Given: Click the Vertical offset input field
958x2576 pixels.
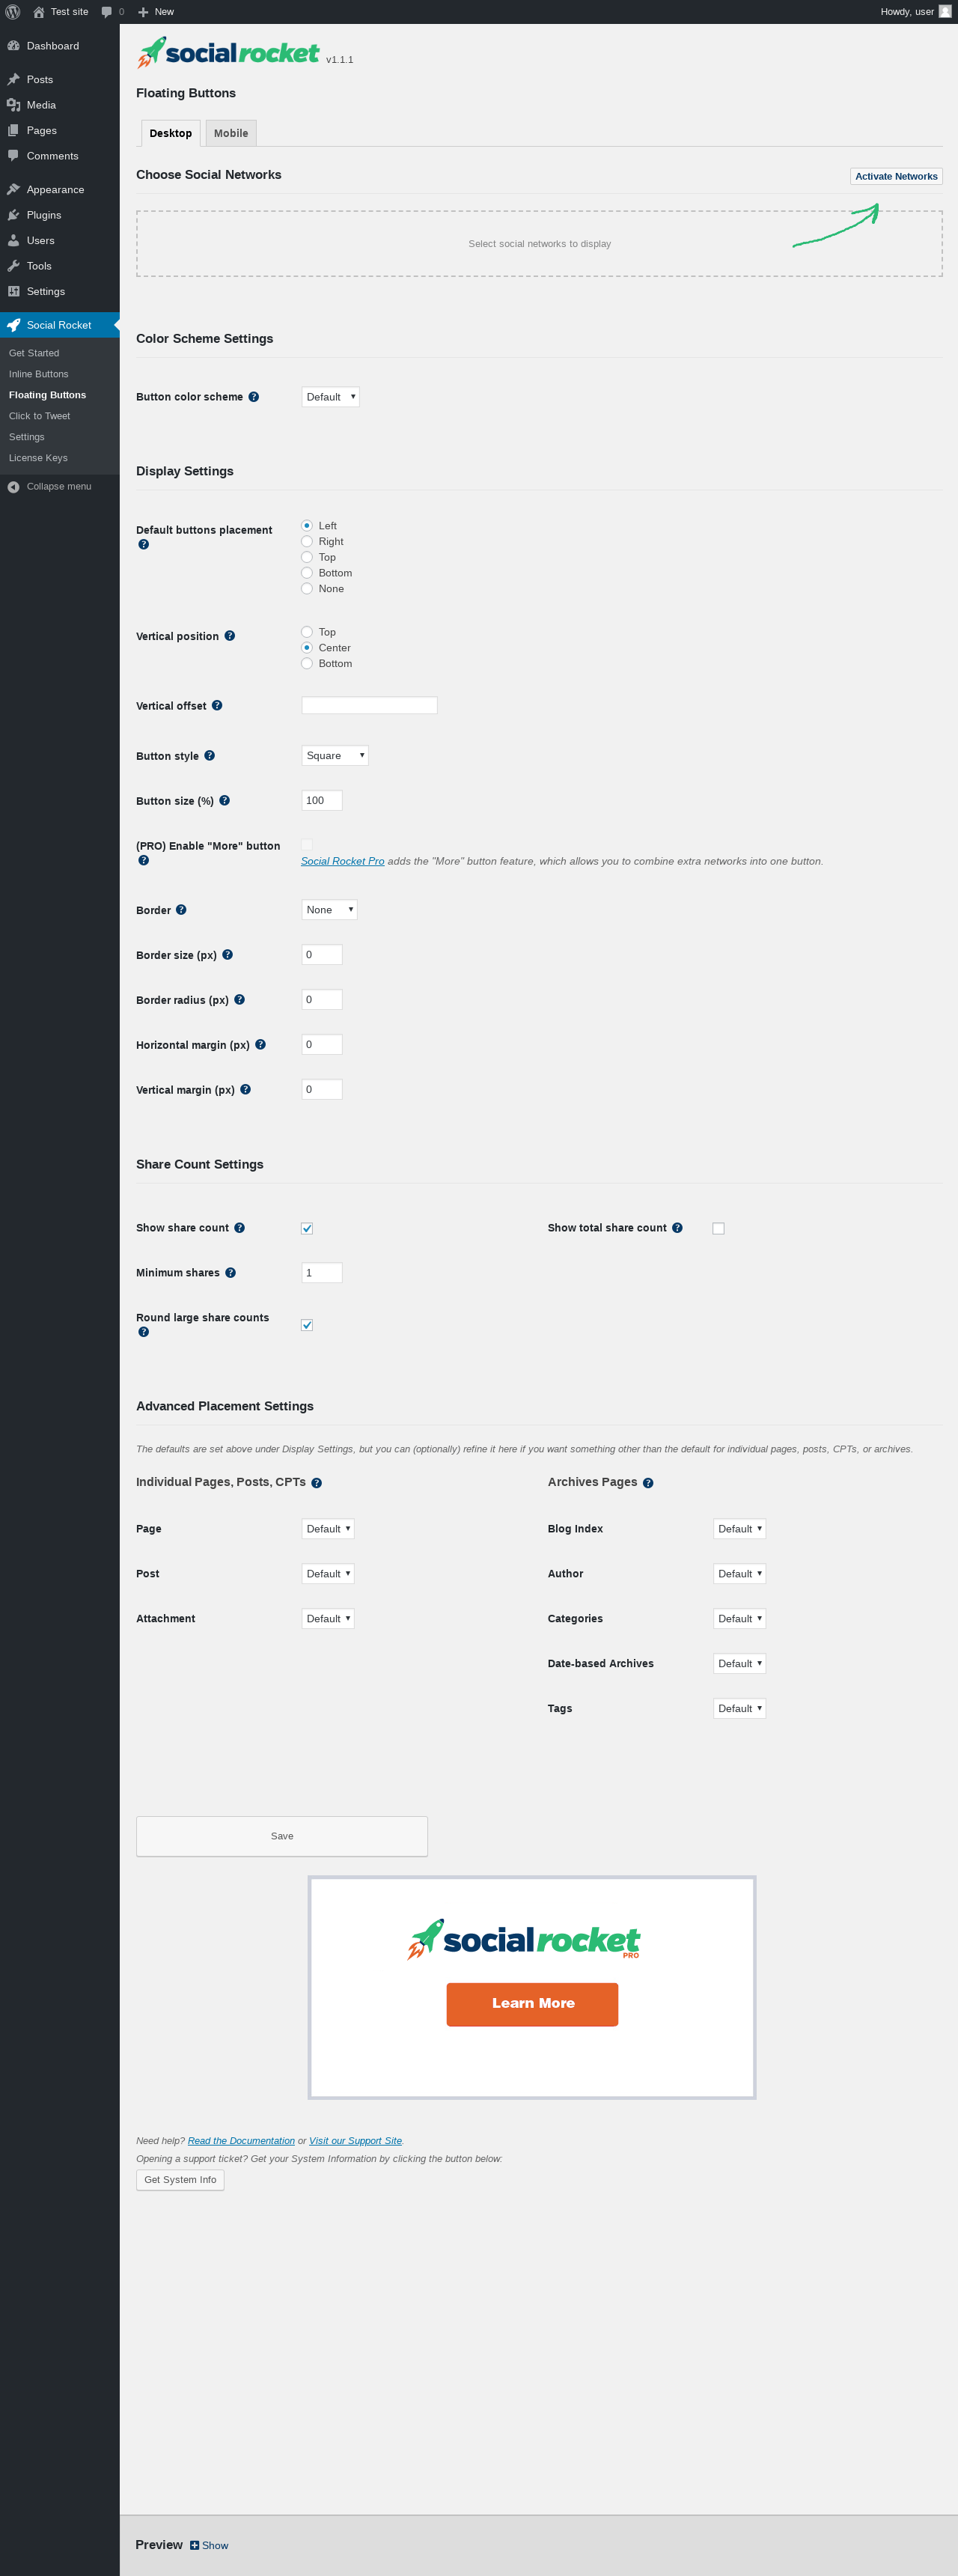Looking at the screenshot, I should click(369, 706).
